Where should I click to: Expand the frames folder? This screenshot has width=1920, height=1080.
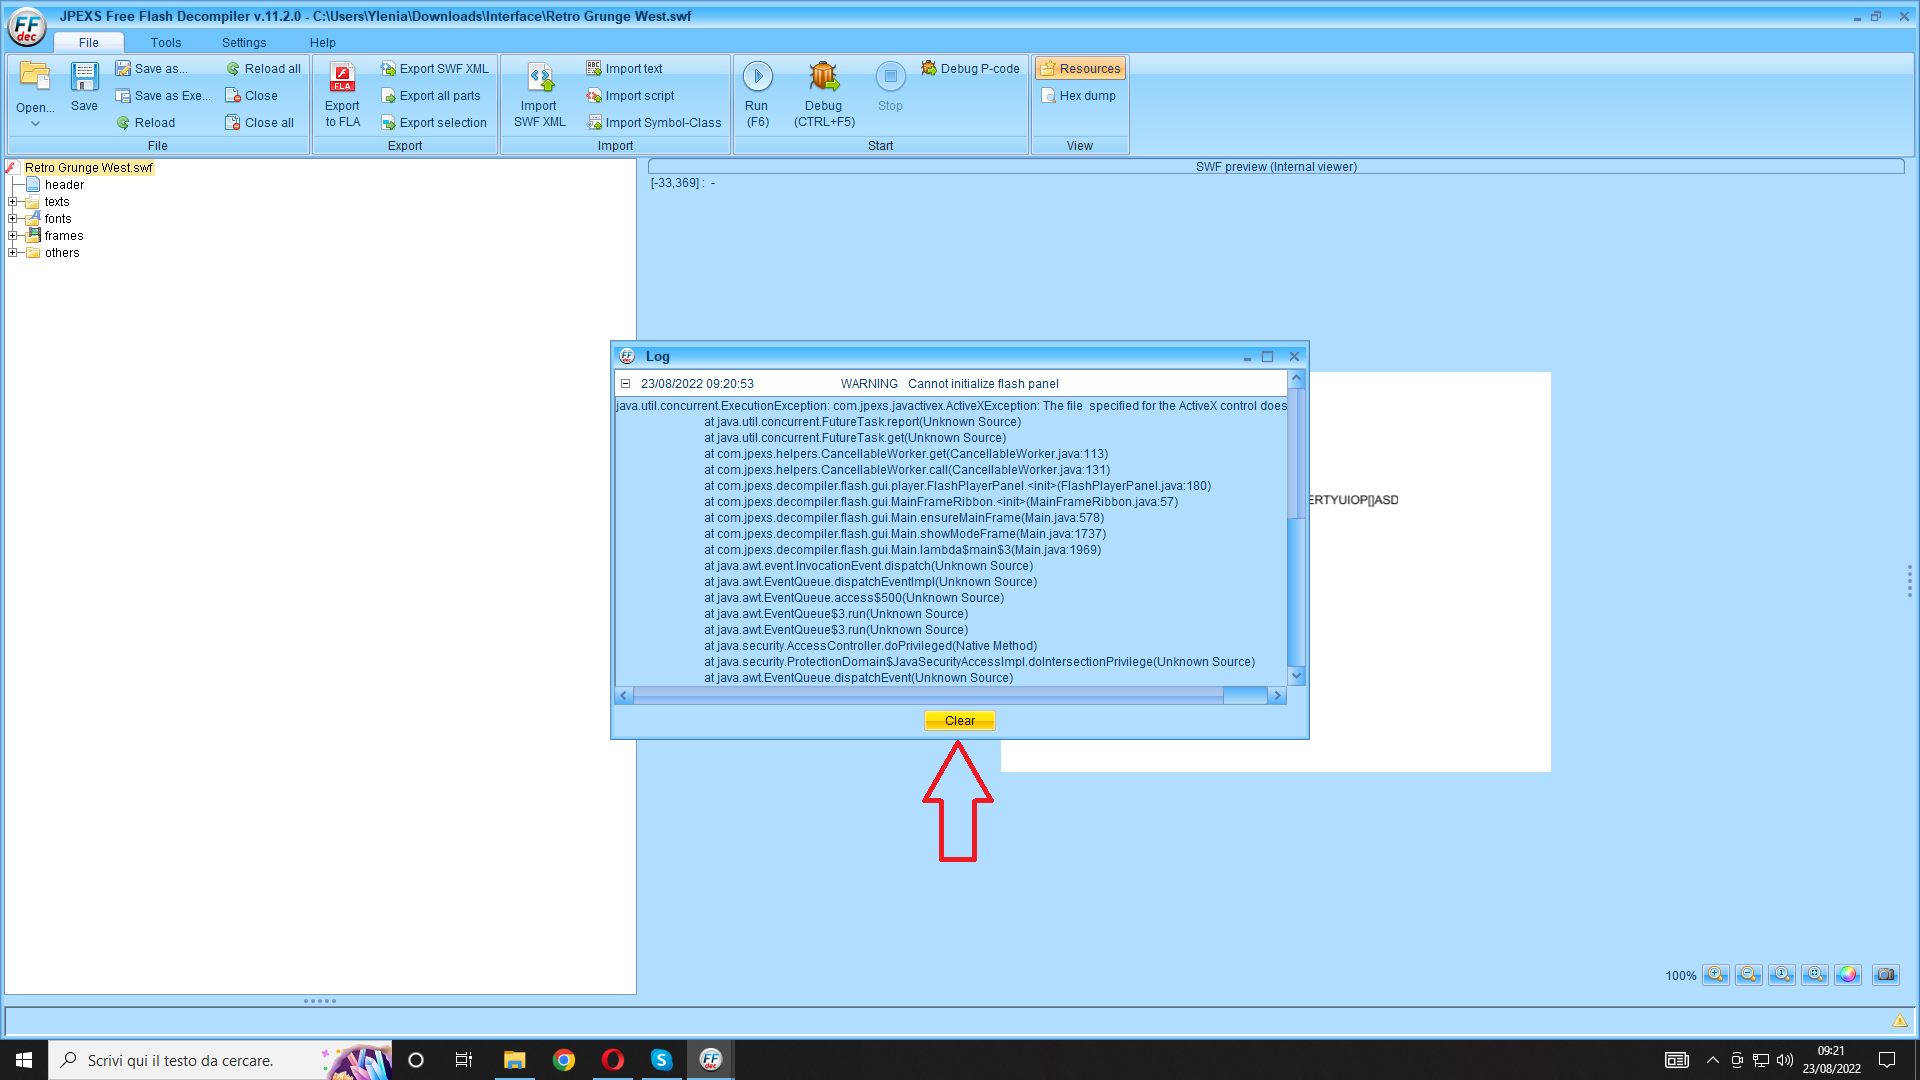(13, 236)
